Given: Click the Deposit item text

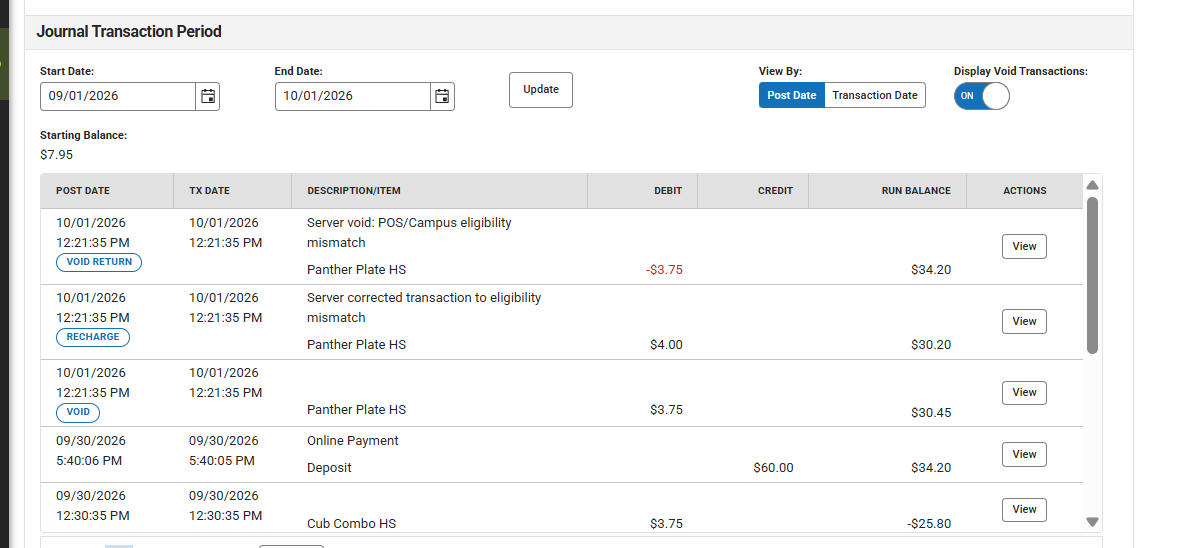Looking at the screenshot, I should click(x=329, y=468).
